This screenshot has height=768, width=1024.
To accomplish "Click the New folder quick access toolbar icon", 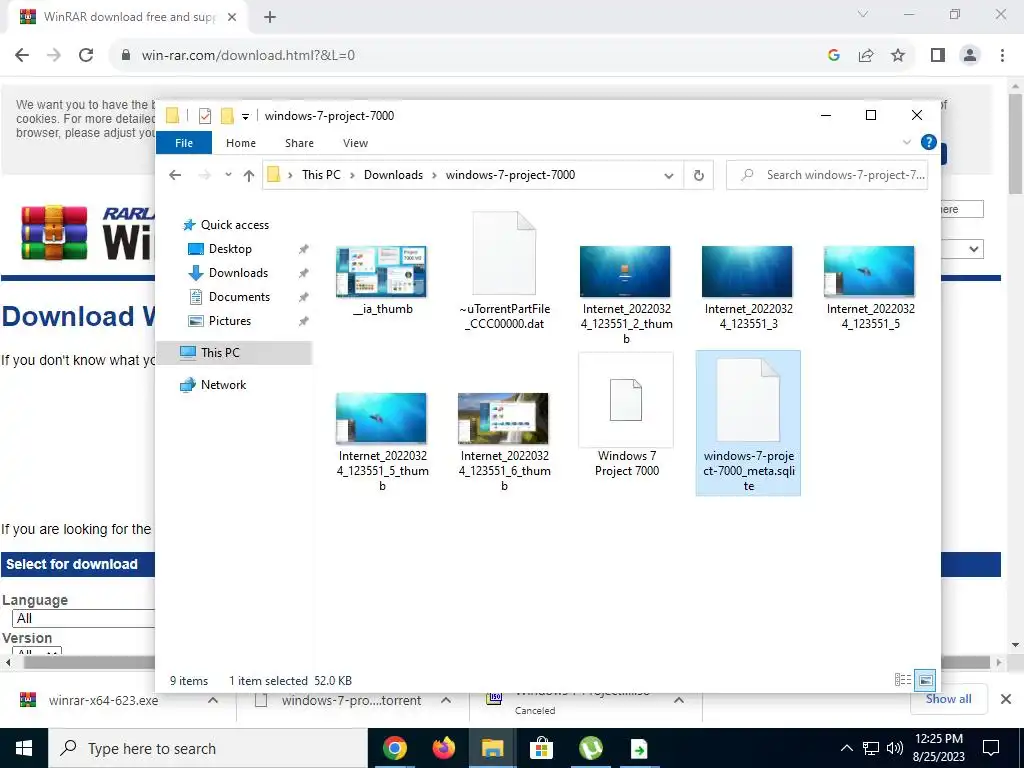I will pyautogui.click(x=227, y=116).
